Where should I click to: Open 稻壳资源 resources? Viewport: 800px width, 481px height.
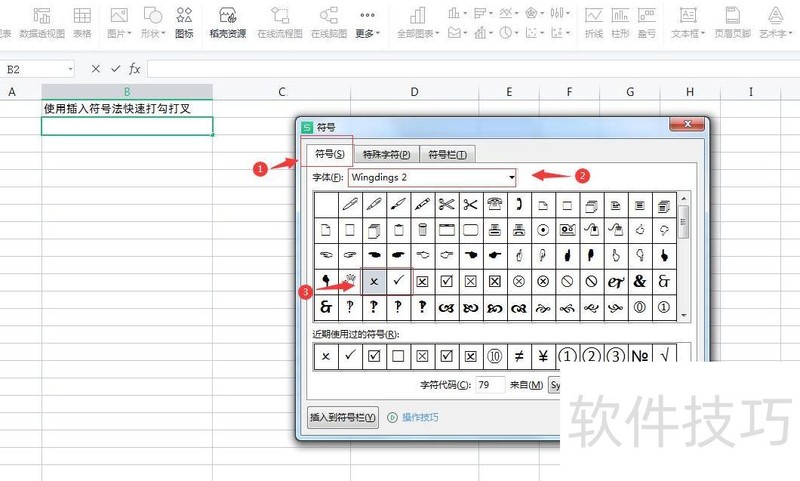pos(228,23)
